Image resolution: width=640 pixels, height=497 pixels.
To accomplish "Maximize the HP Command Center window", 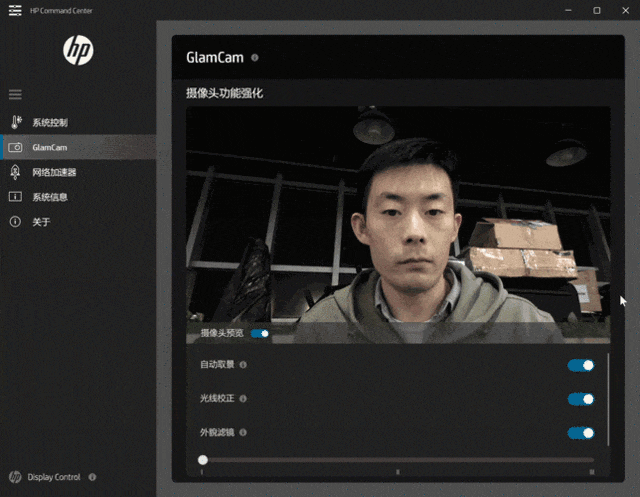I will (x=597, y=10).
